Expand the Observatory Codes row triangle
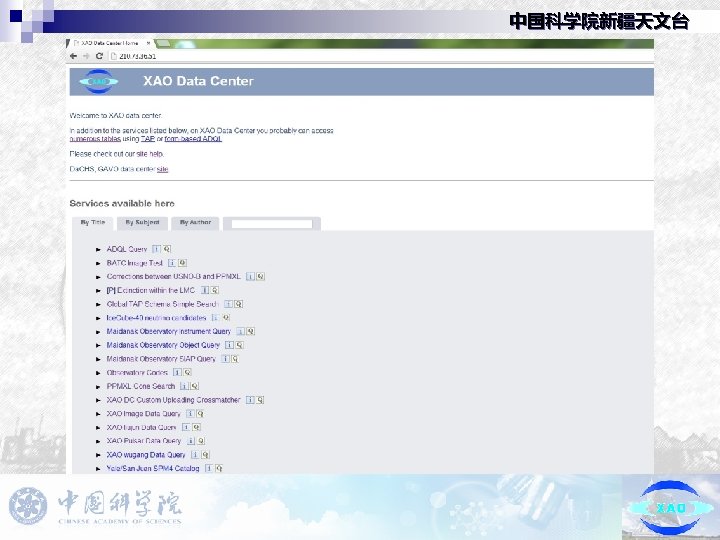This screenshot has width=720, height=540. pos(98,373)
